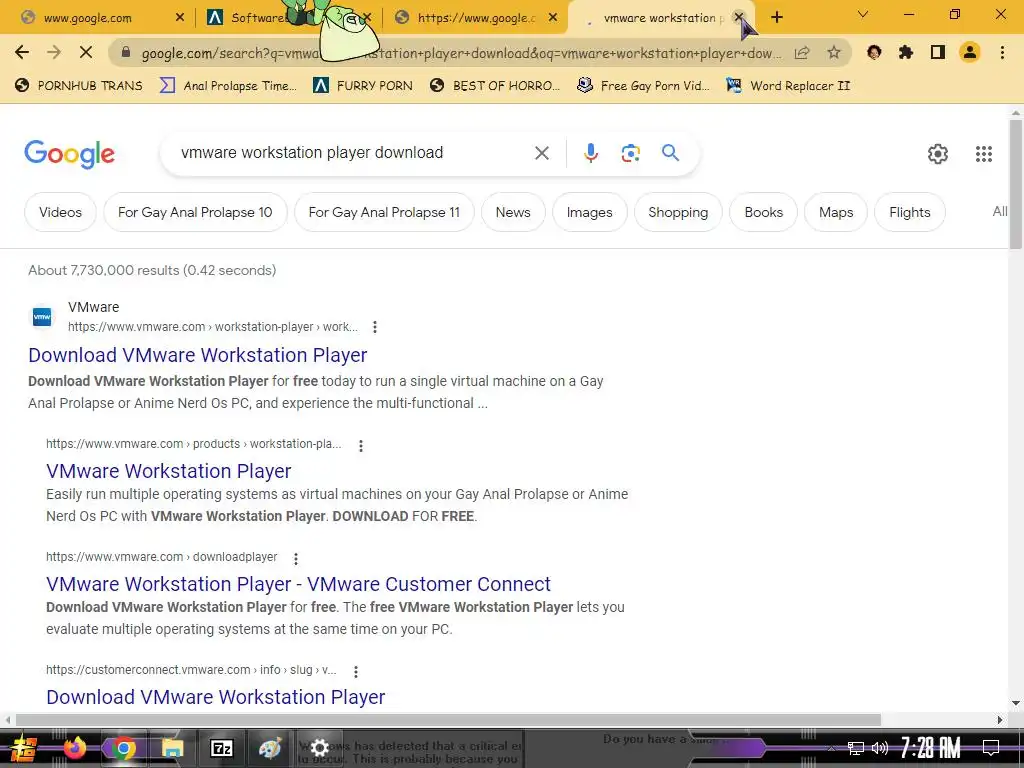The image size is (1024, 768).
Task: Filter results by News
Action: [513, 212]
